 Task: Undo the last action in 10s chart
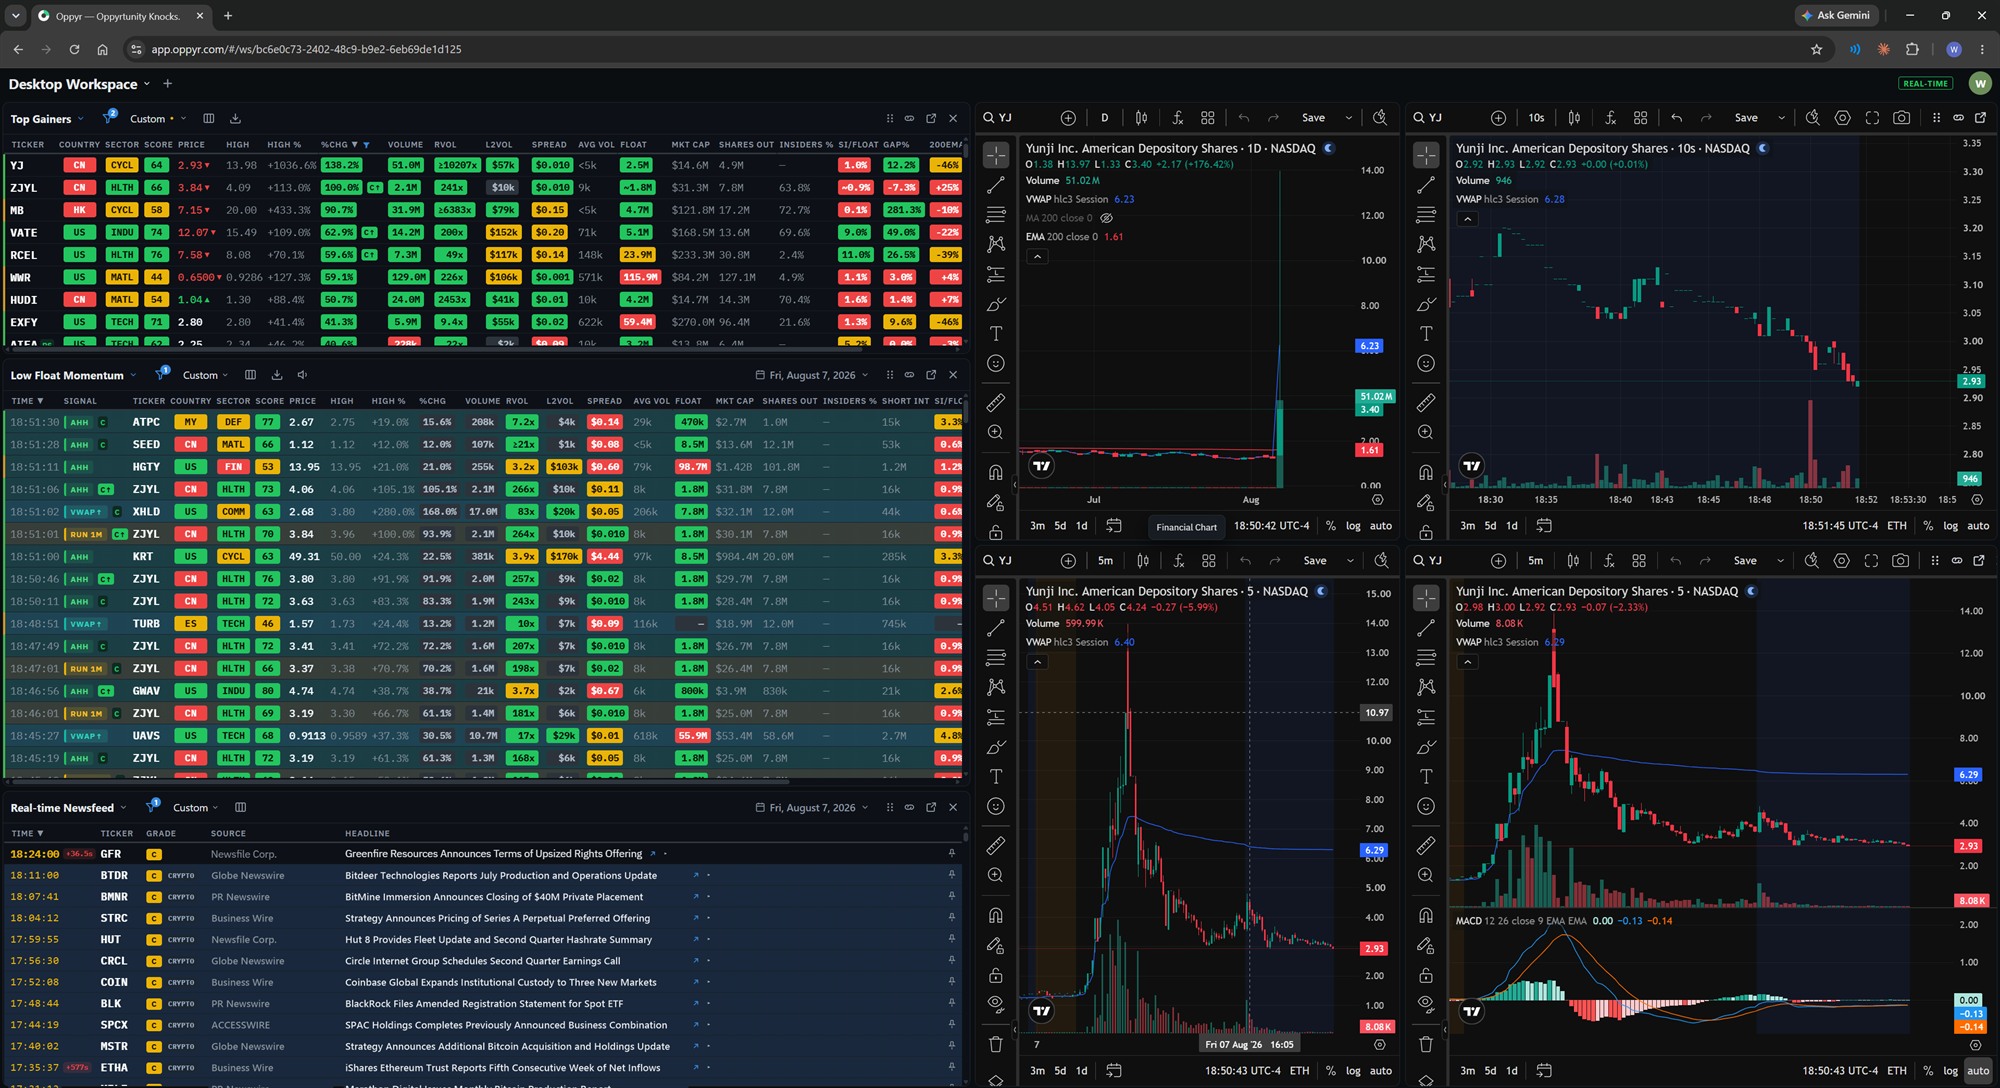[x=1677, y=118]
